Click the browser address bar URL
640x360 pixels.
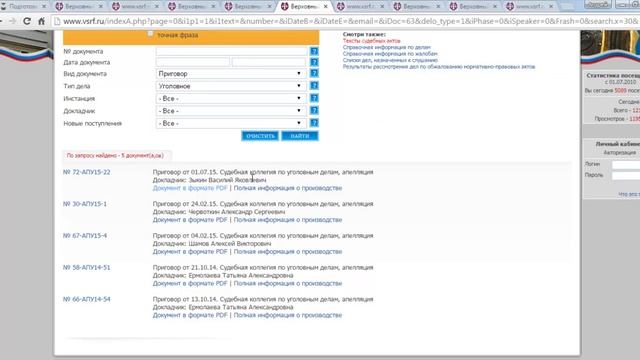[x=351, y=21]
